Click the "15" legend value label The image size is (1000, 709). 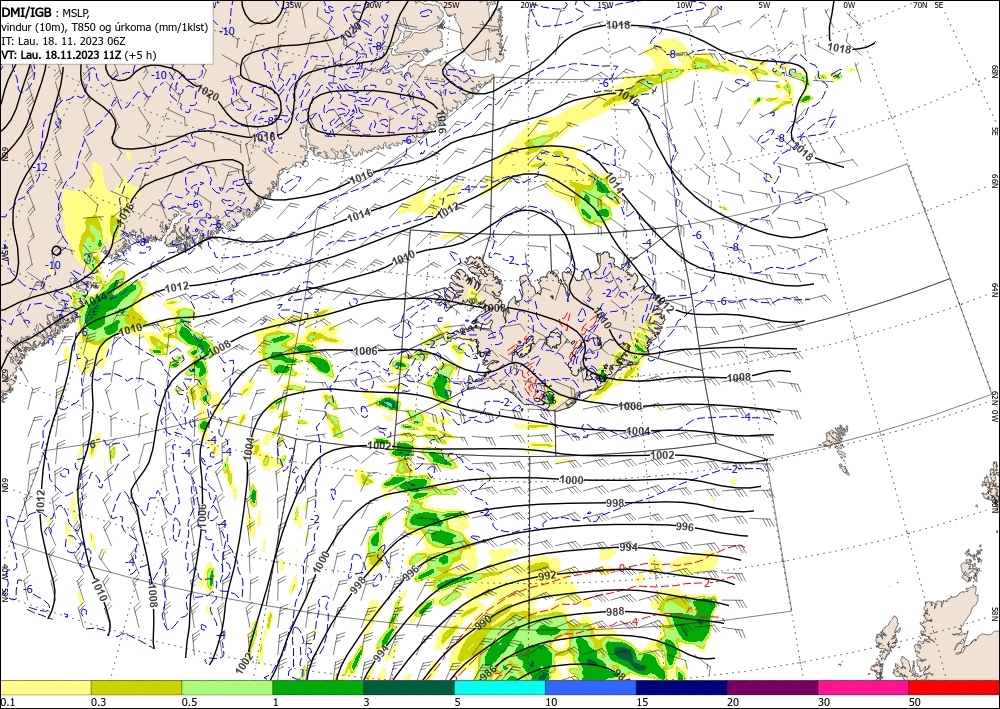[642, 702]
